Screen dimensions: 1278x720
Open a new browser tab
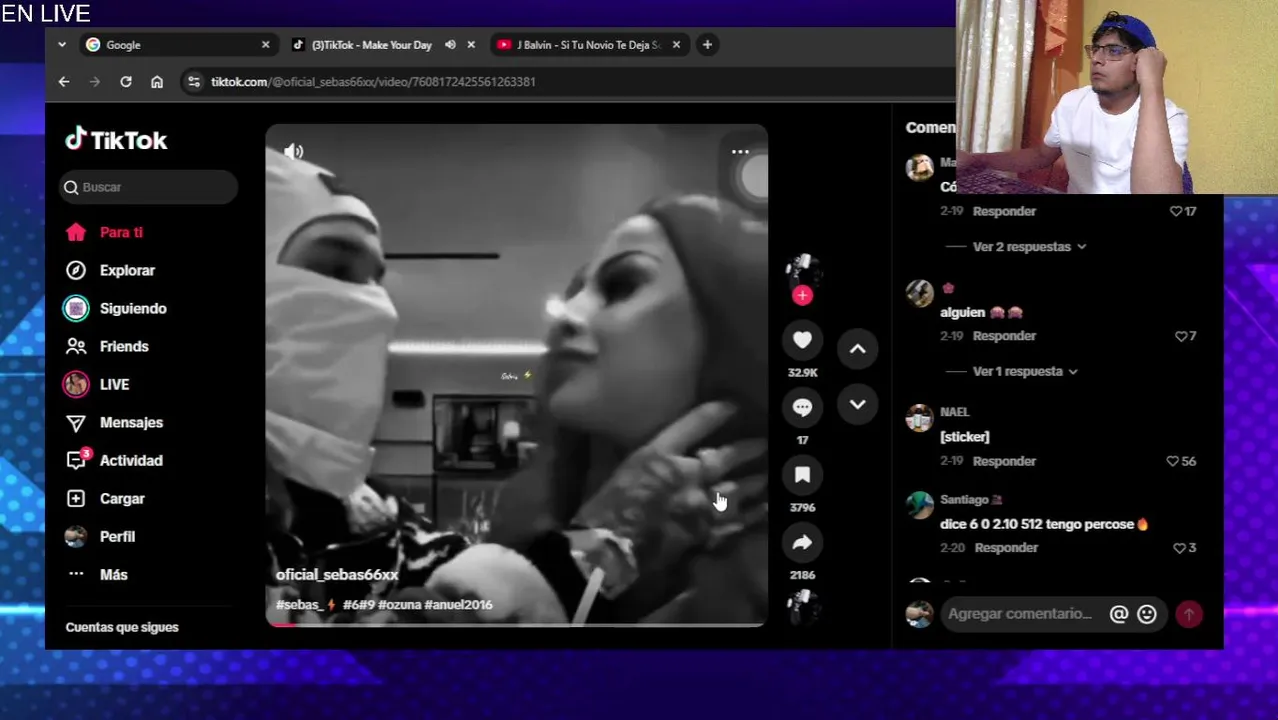(x=707, y=45)
